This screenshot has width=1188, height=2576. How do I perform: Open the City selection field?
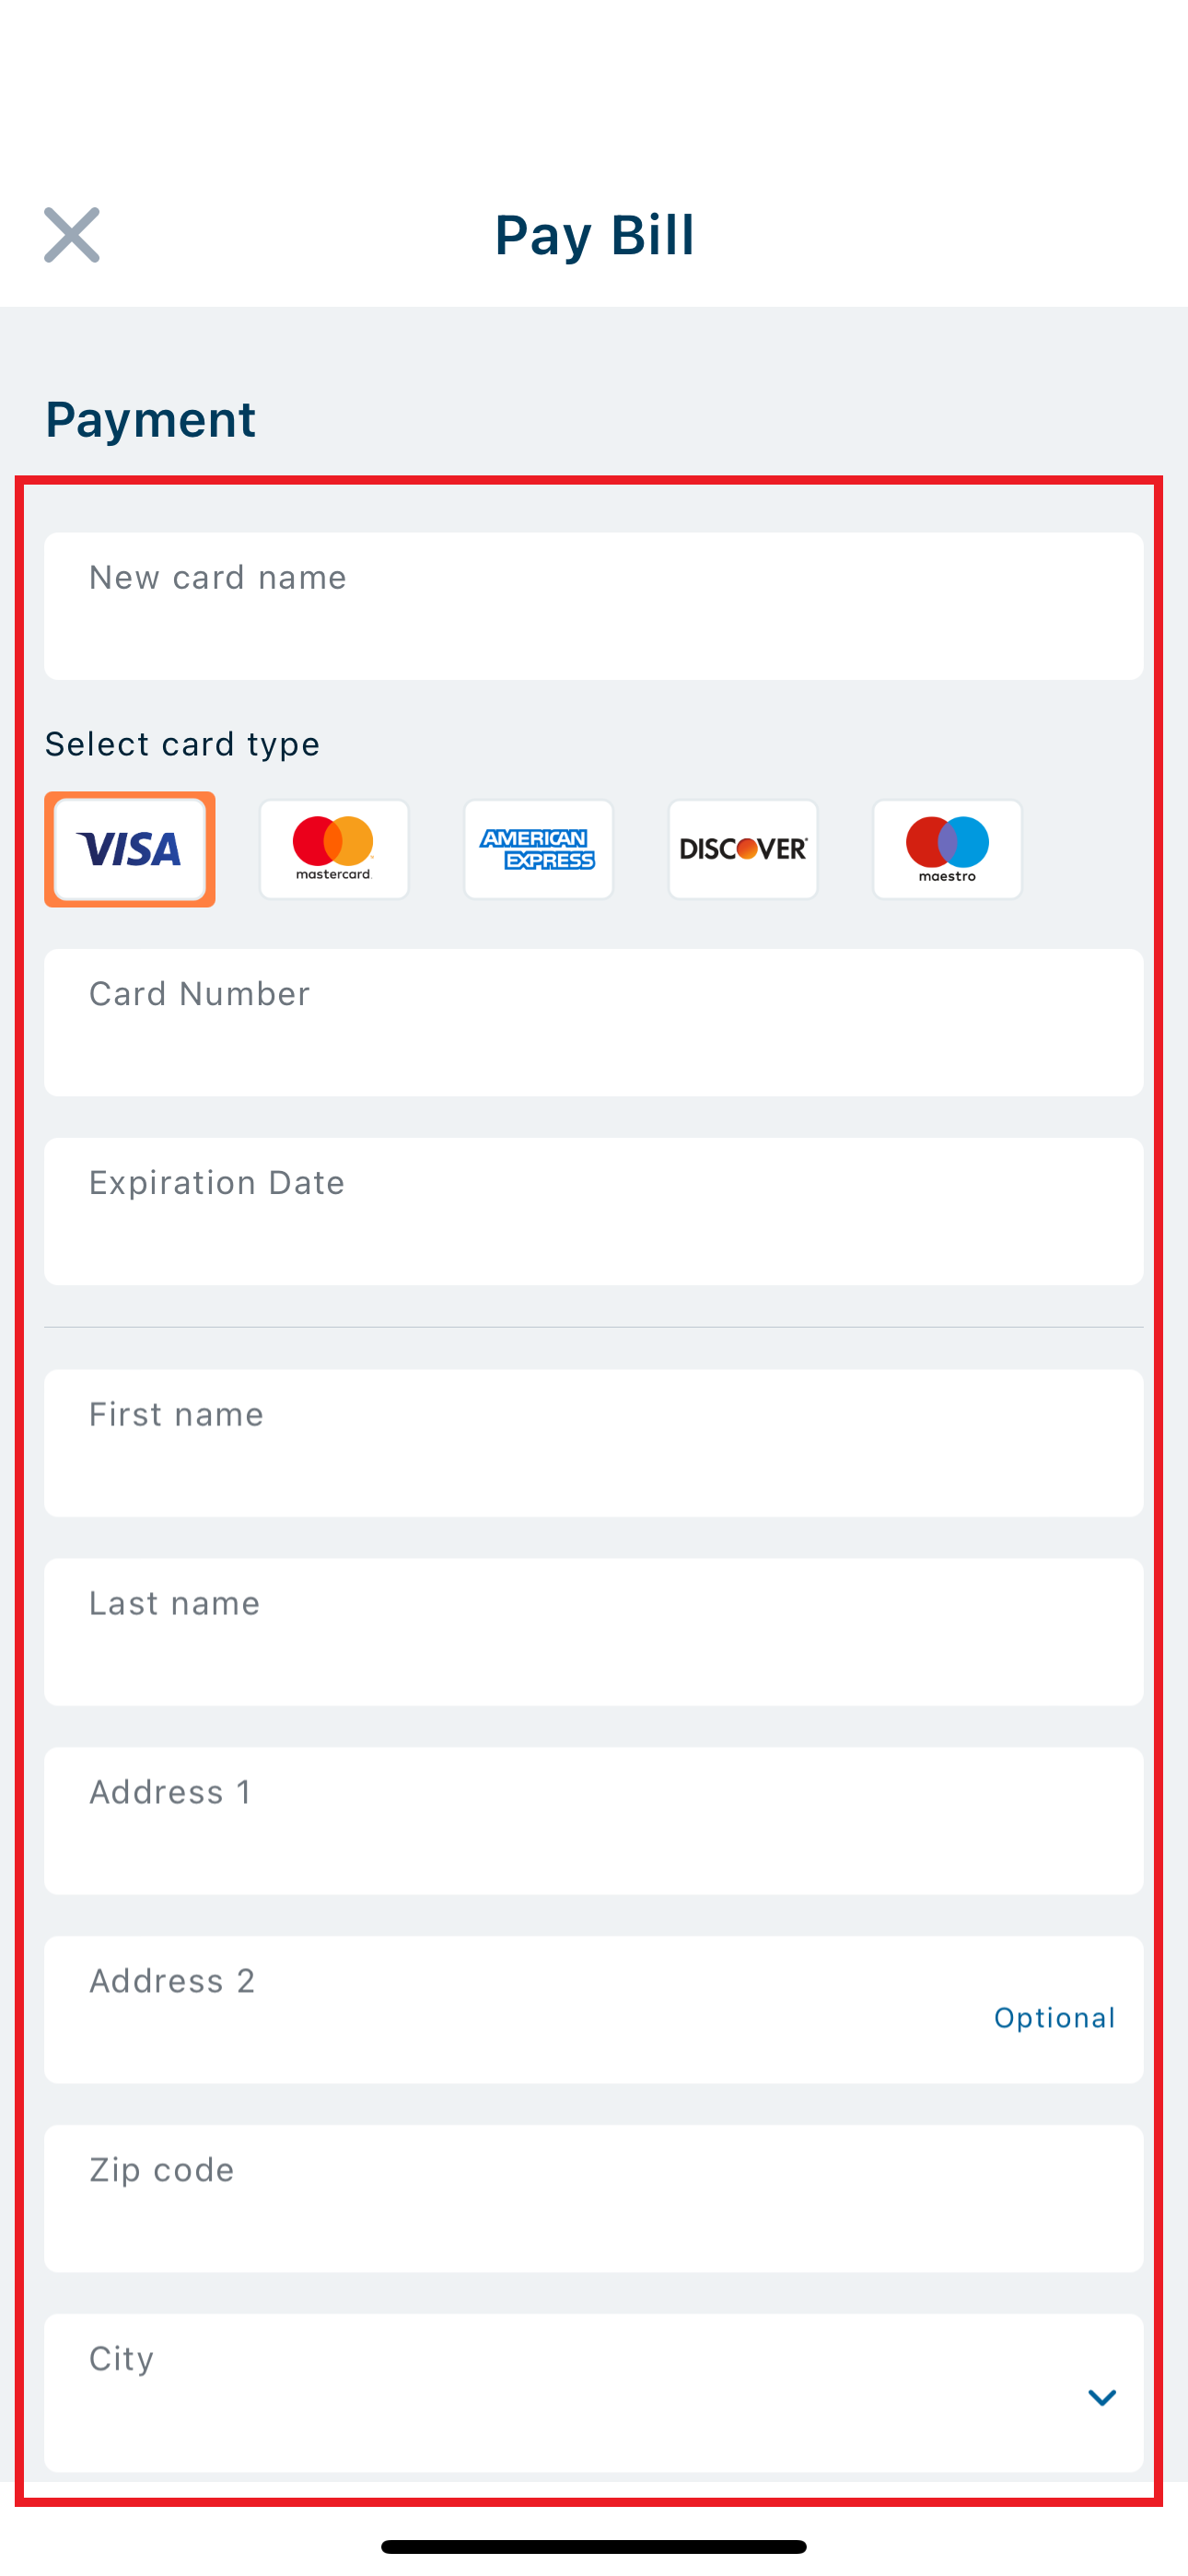pyautogui.click(x=594, y=2392)
